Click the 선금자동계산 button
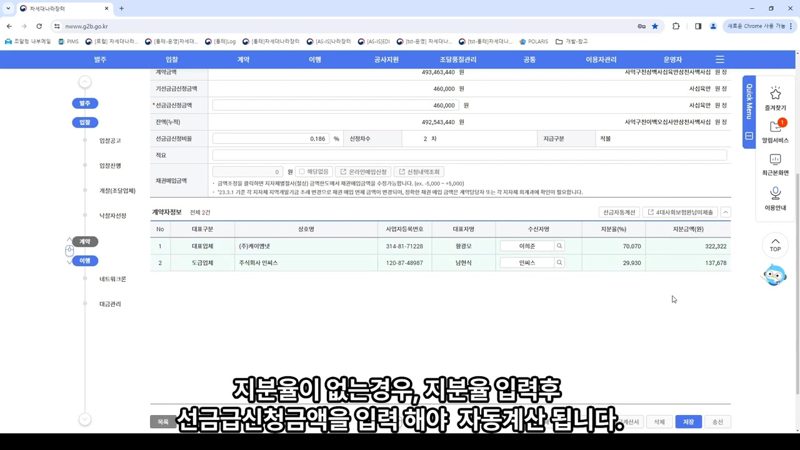 click(x=619, y=212)
